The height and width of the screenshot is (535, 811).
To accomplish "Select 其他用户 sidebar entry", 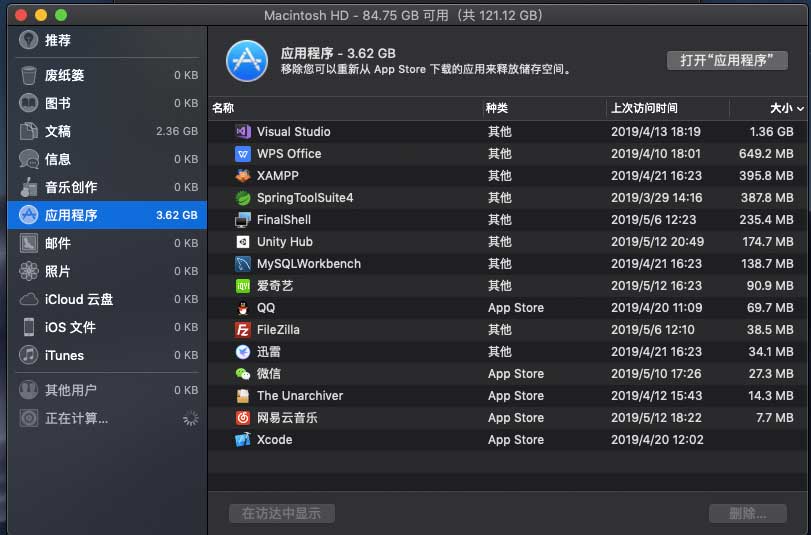I will [x=107, y=390].
